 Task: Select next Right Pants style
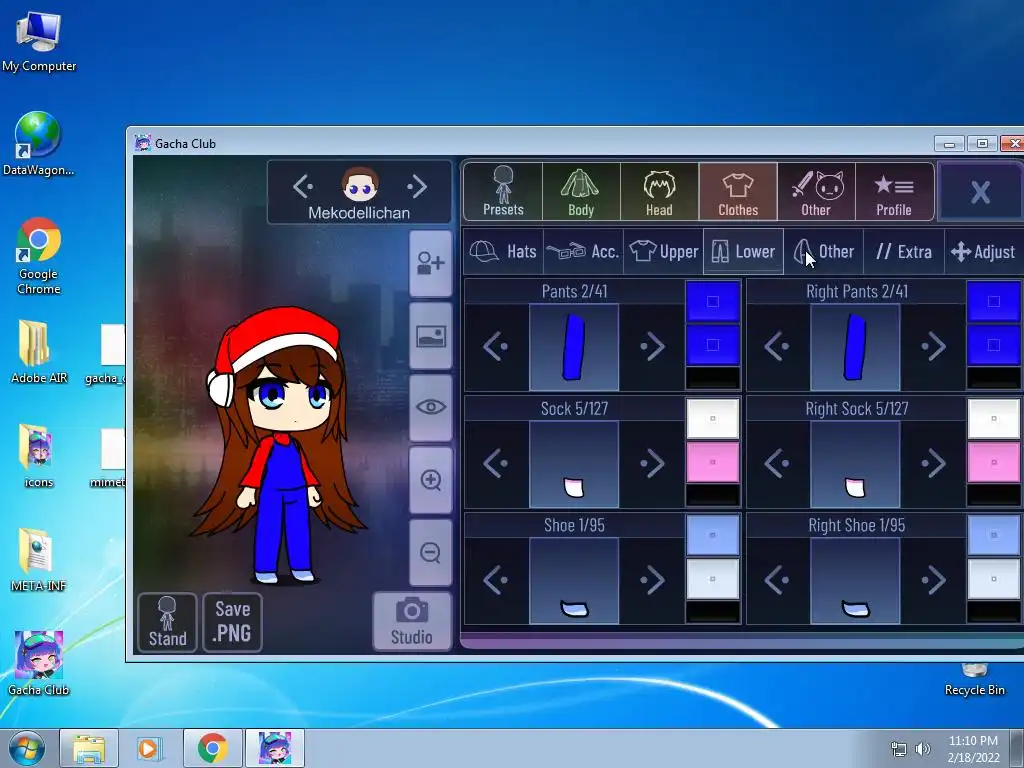tap(933, 347)
